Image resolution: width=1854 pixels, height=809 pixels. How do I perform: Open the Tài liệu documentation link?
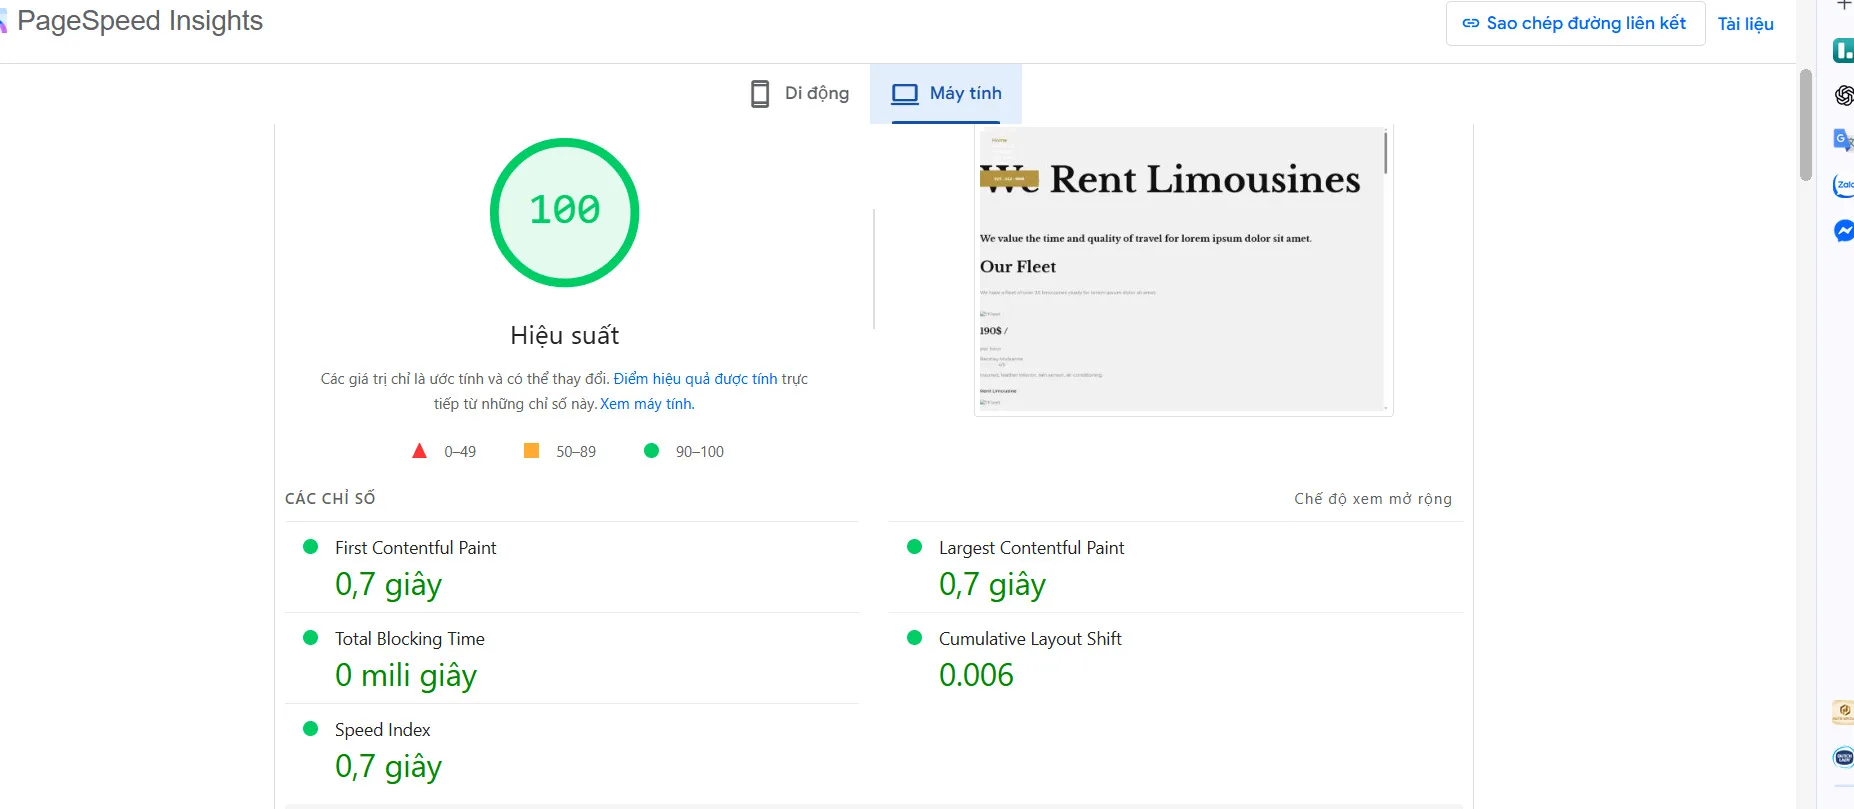pyautogui.click(x=1745, y=24)
